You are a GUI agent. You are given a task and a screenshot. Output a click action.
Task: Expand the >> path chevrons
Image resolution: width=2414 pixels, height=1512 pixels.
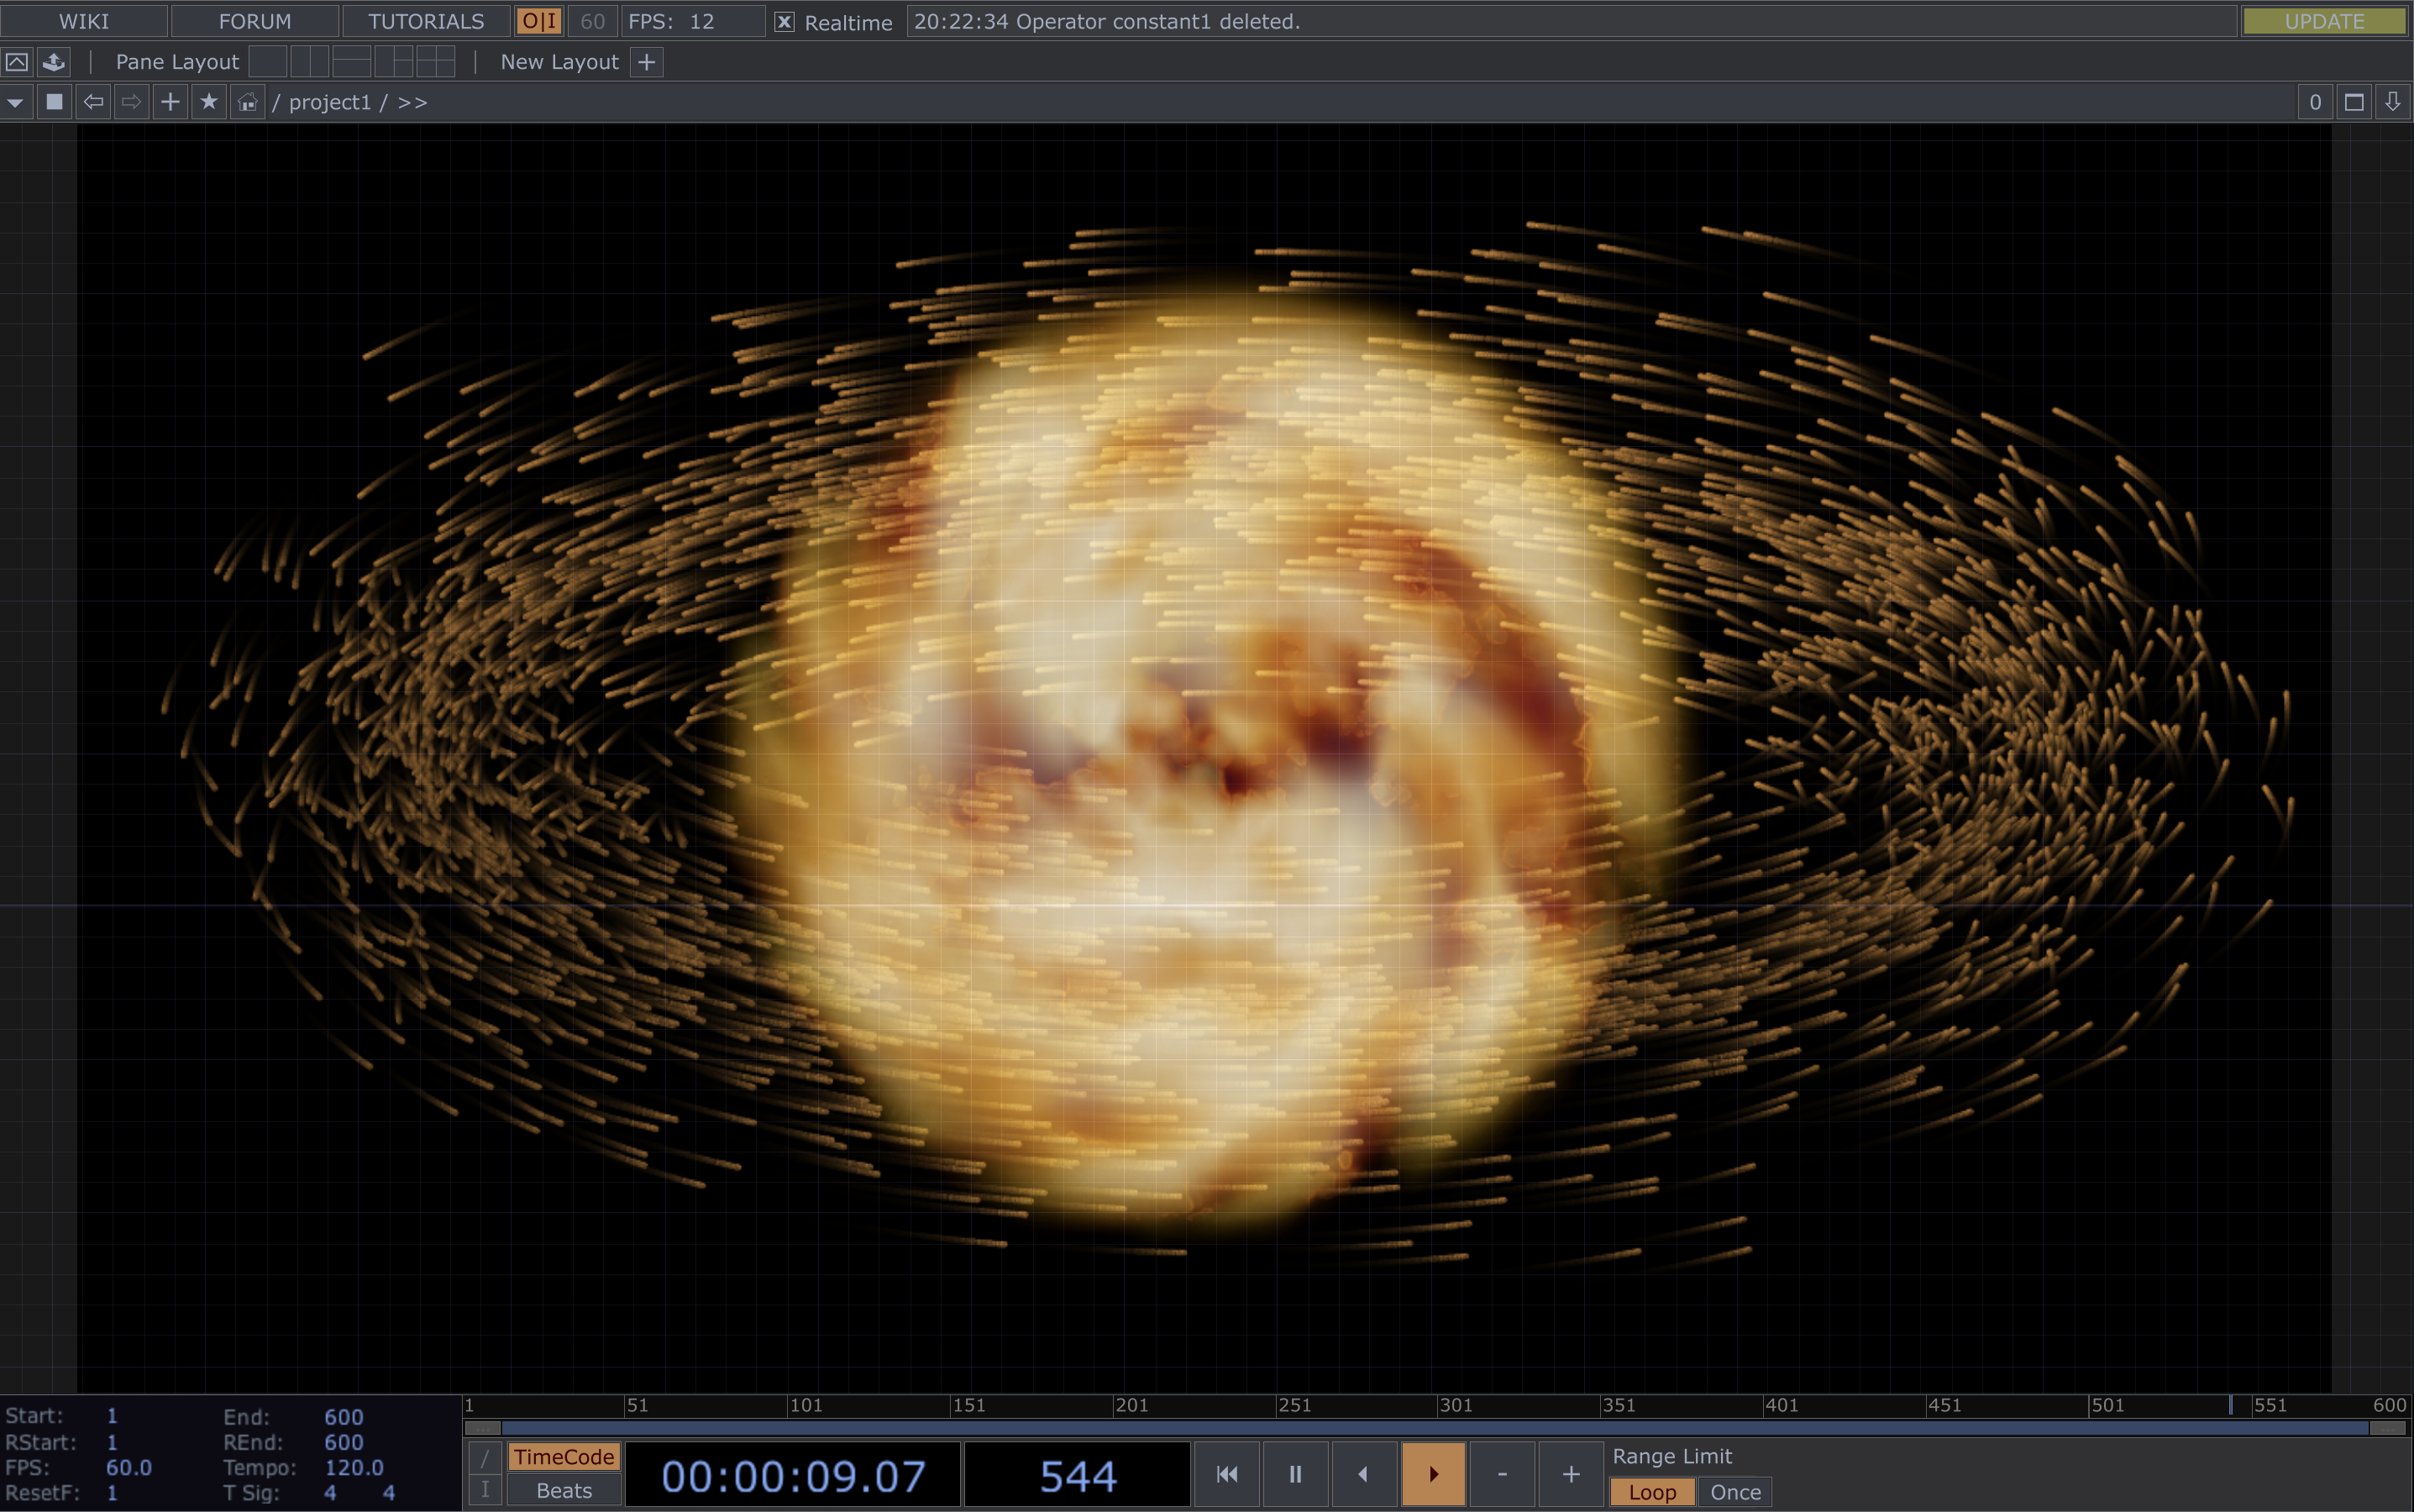click(413, 102)
